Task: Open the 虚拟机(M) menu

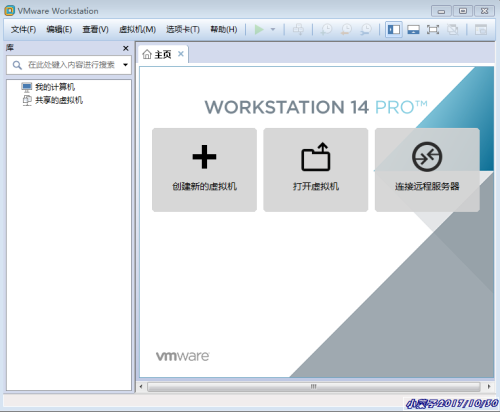Action: (137, 30)
